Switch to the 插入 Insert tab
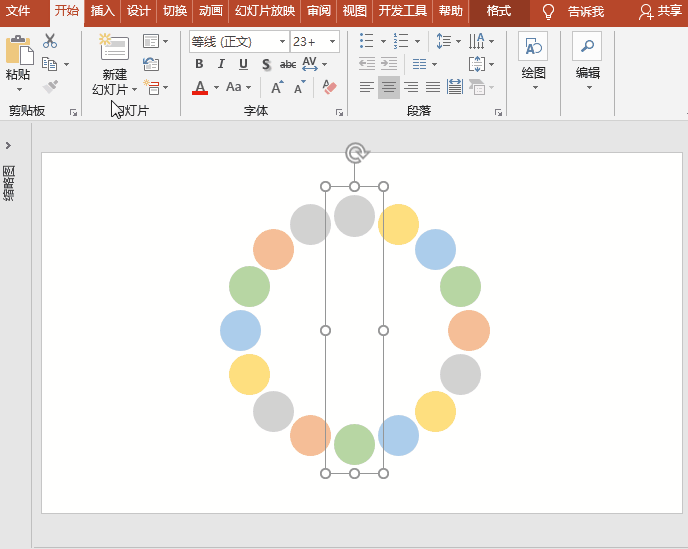The image size is (688, 549). 102,11
